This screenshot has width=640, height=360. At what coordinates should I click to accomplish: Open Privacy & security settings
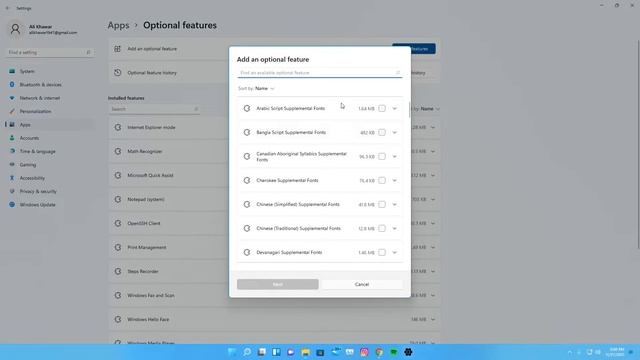(x=49, y=191)
